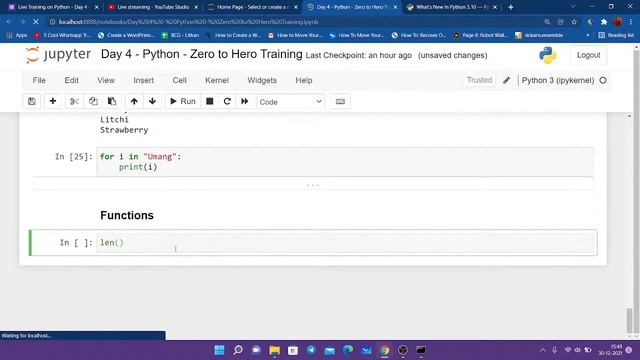This screenshot has height=360, width=640.
Task: Open the Create a WordPress bookmark
Action: [126, 36]
